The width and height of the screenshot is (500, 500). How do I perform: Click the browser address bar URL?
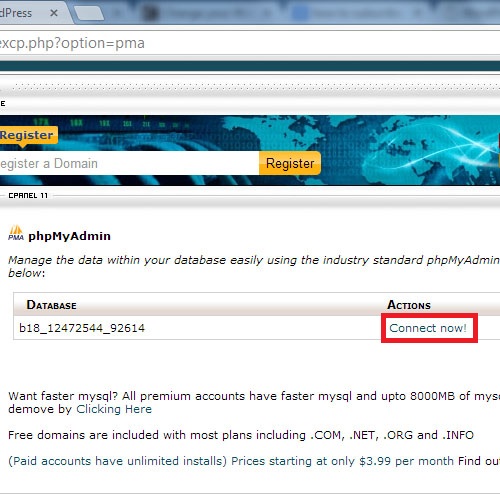pyautogui.click(x=72, y=43)
